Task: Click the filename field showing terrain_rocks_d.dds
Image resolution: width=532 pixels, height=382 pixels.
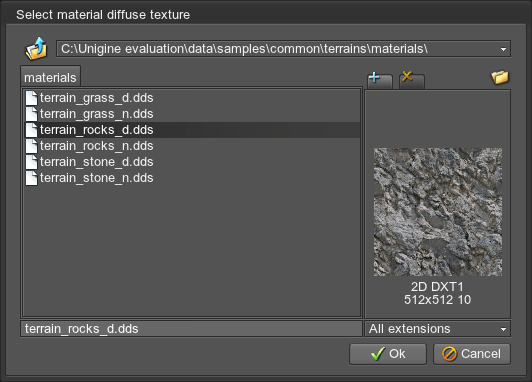Action: pyautogui.click(x=191, y=329)
